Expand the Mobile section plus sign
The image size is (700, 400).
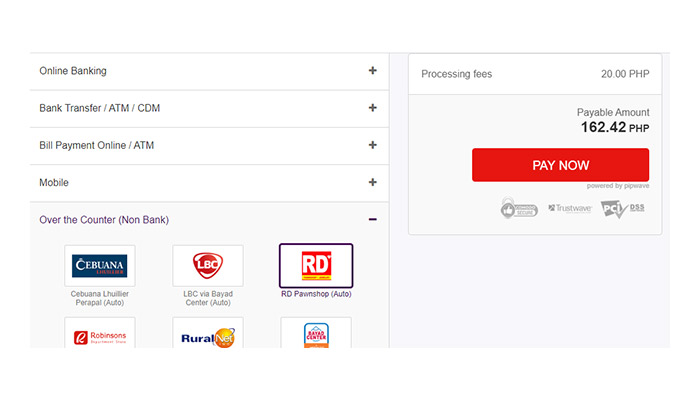373,182
